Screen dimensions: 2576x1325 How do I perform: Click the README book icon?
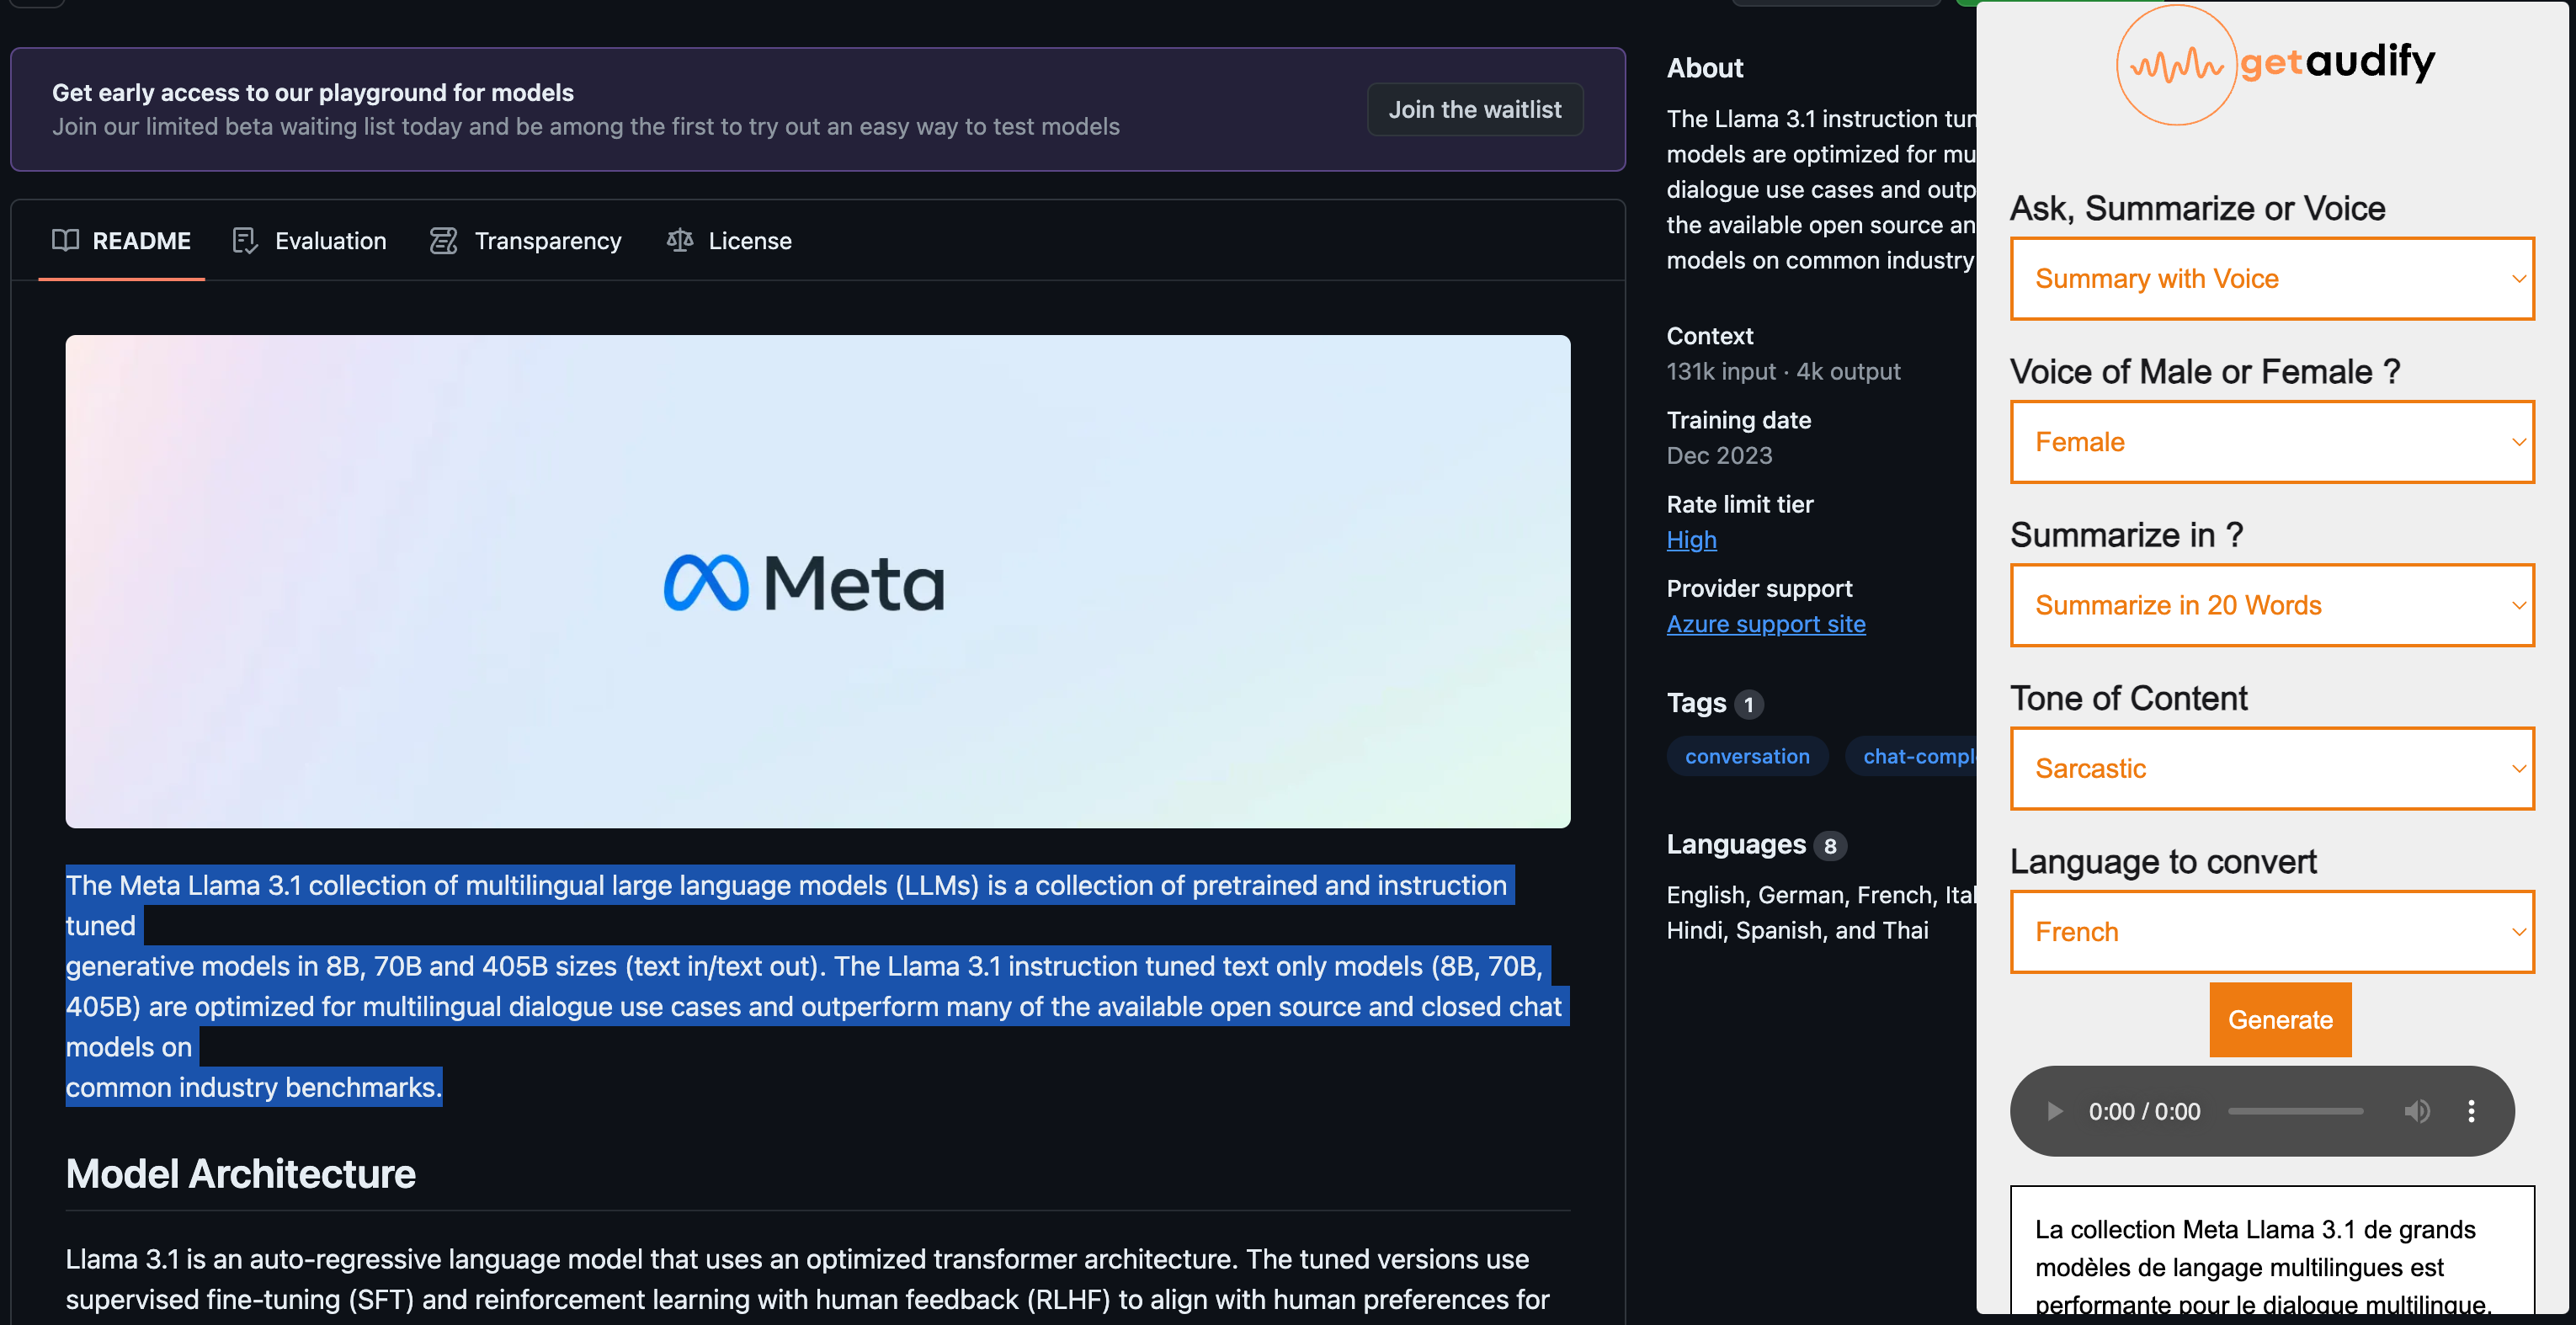[x=65, y=240]
